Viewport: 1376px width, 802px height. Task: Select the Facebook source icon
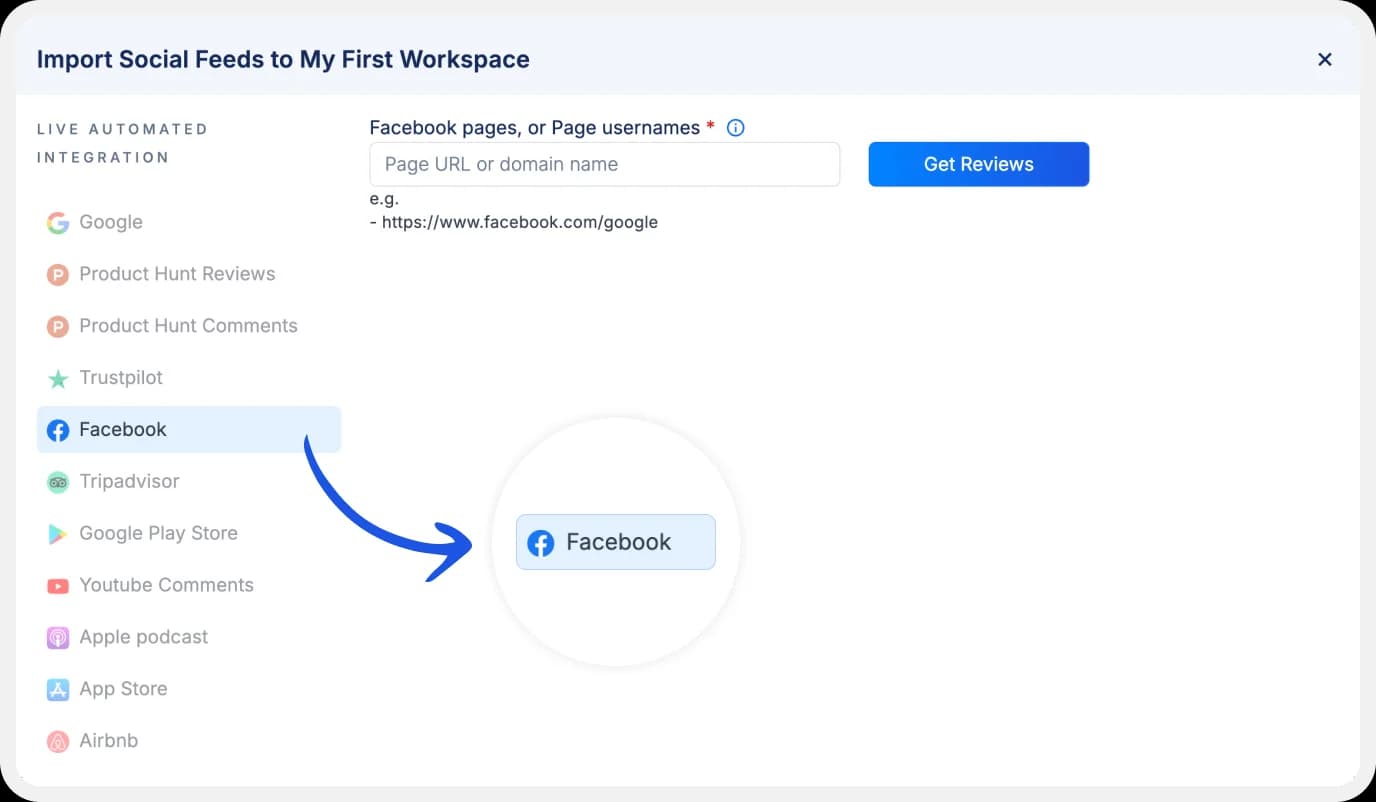pyautogui.click(x=58, y=430)
